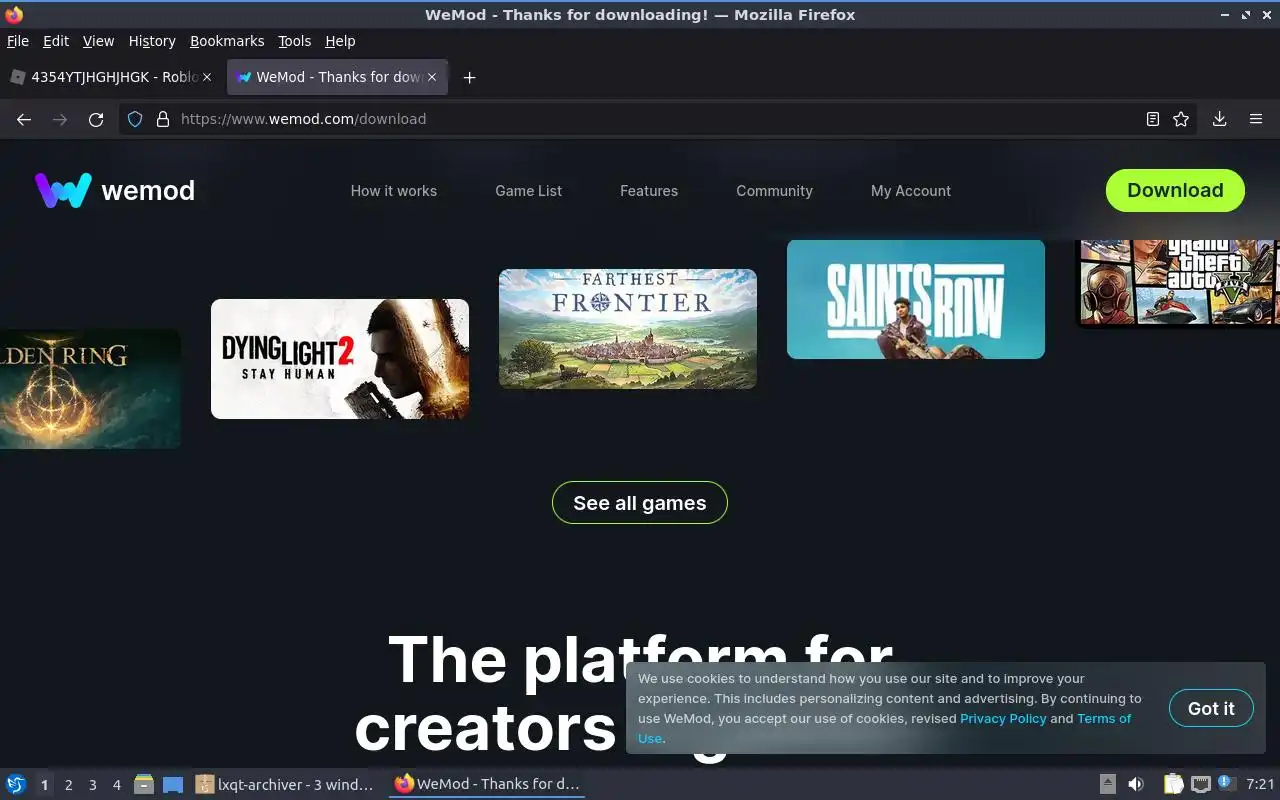Open the Tools menu
This screenshot has height=800, width=1280.
295,41
